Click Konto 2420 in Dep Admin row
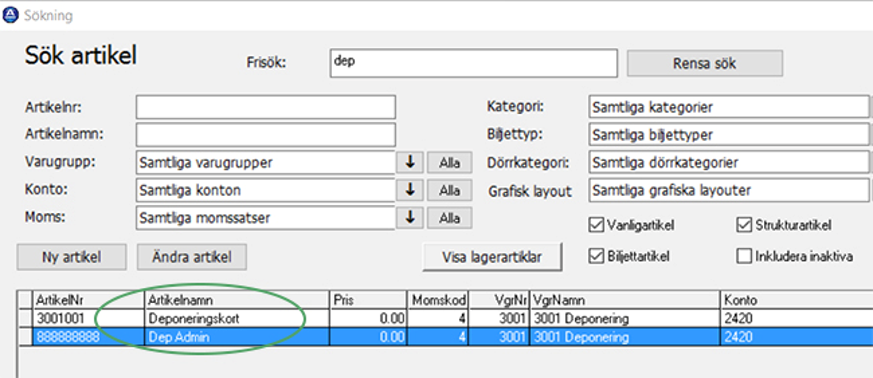This screenshot has width=873, height=378. point(797,337)
